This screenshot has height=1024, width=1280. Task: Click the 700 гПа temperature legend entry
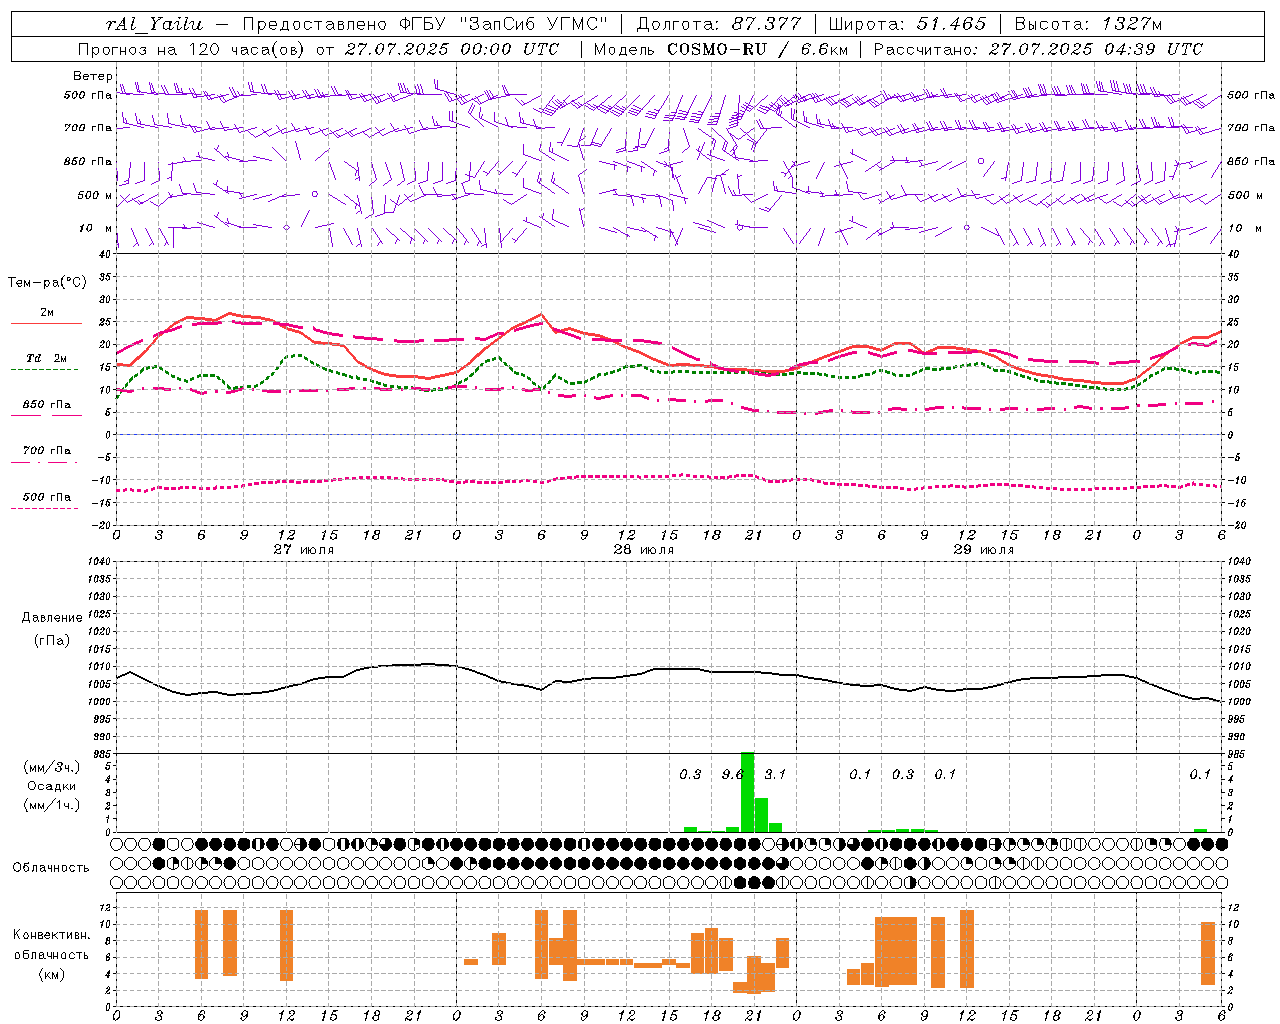47,450
